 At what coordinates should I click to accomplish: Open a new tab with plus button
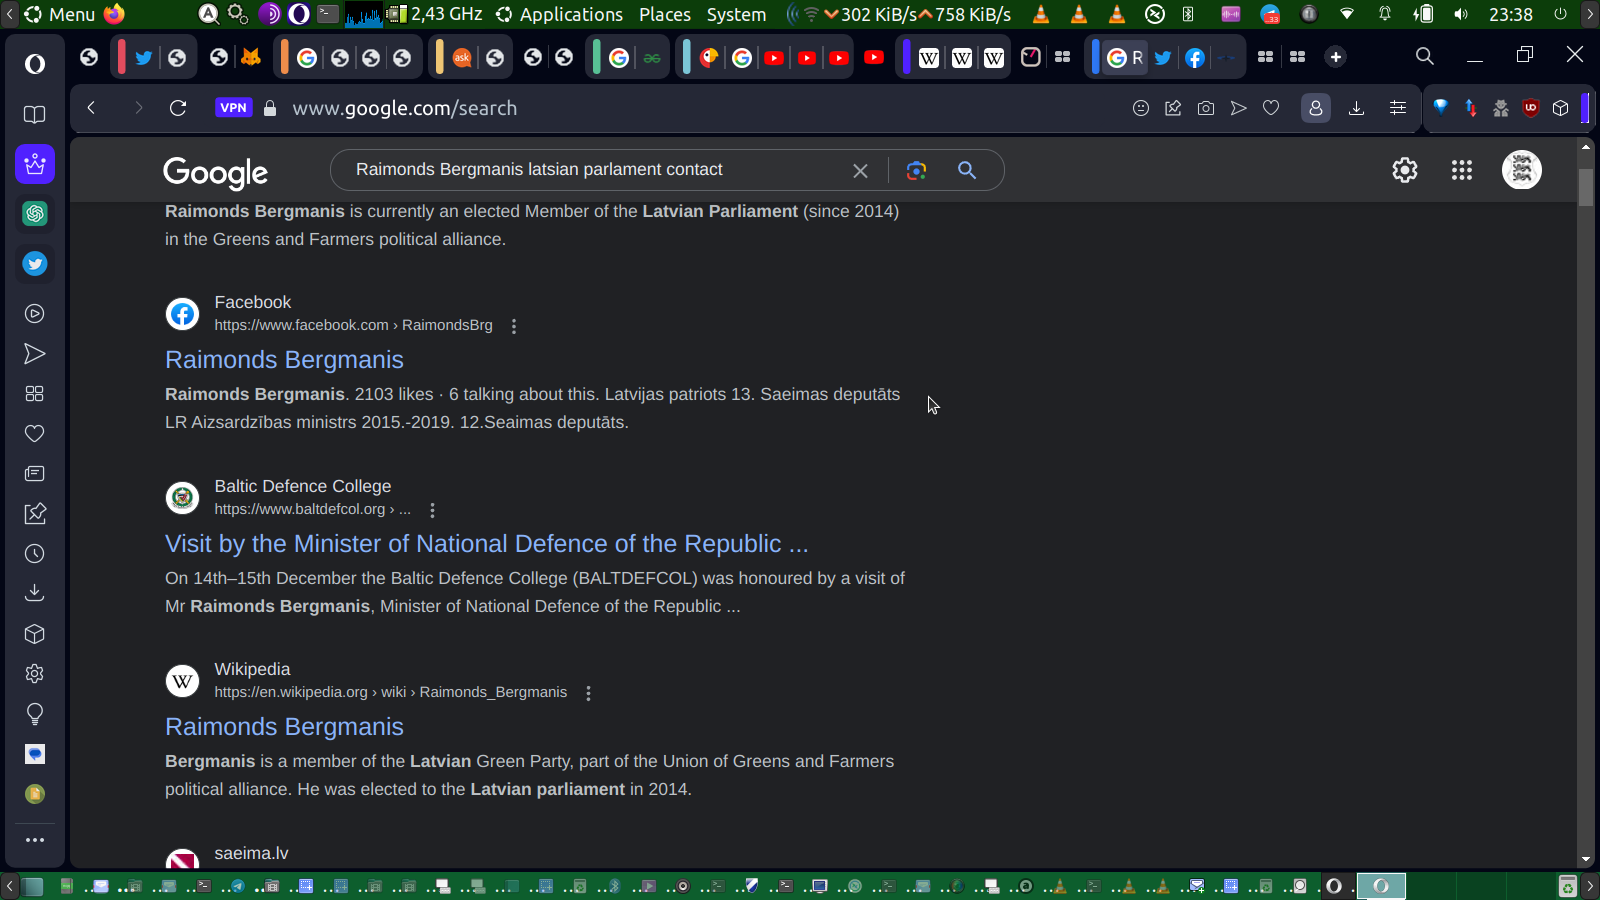point(1336,57)
